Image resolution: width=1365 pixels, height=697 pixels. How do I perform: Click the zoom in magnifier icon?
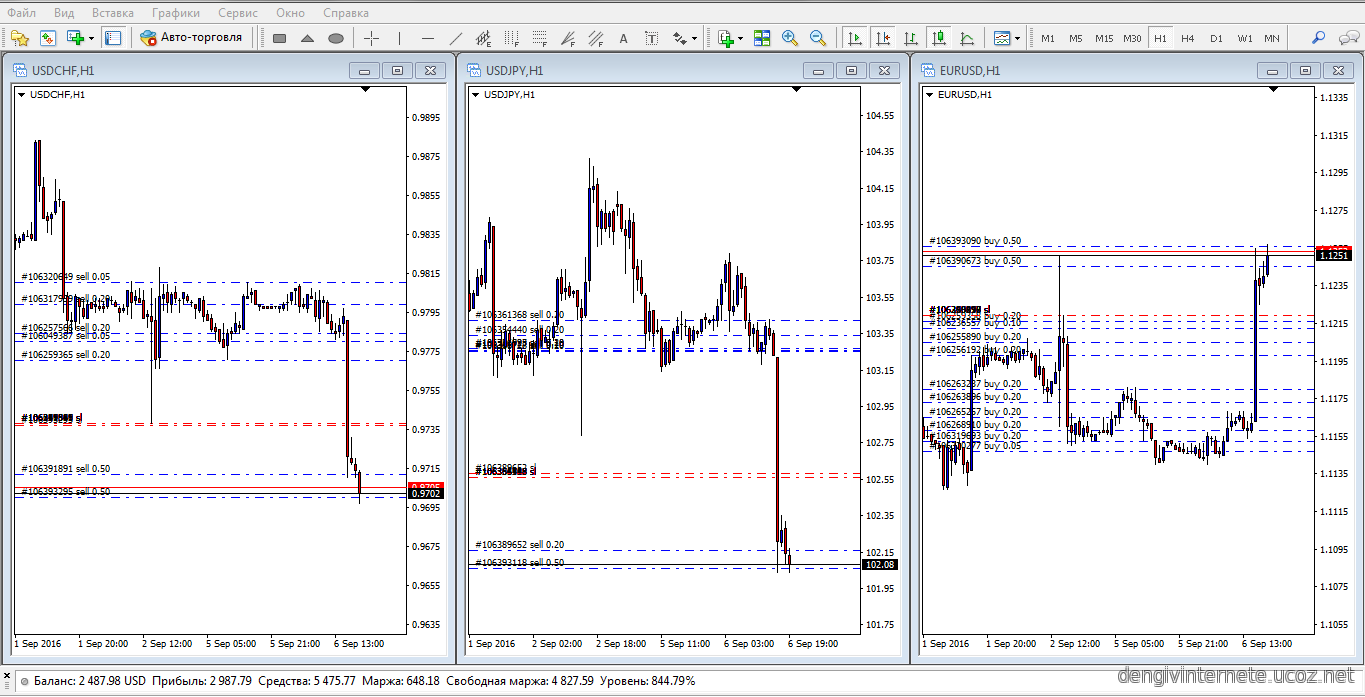790,38
